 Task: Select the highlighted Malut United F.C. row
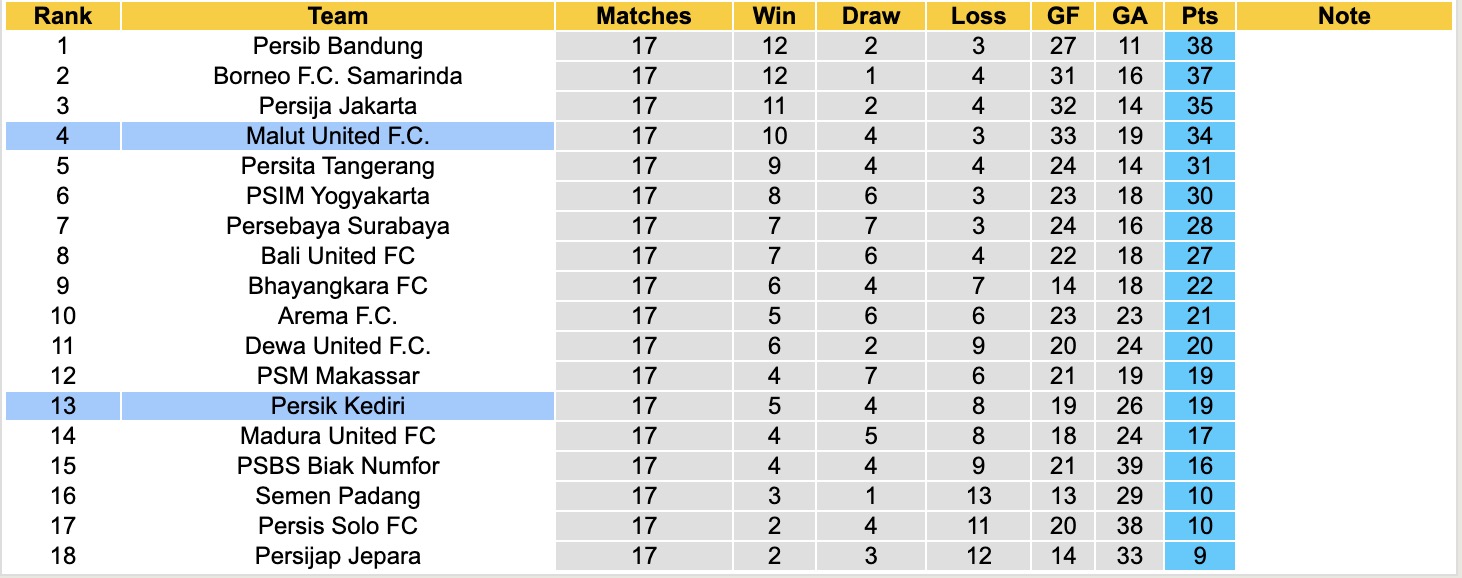(x=338, y=136)
